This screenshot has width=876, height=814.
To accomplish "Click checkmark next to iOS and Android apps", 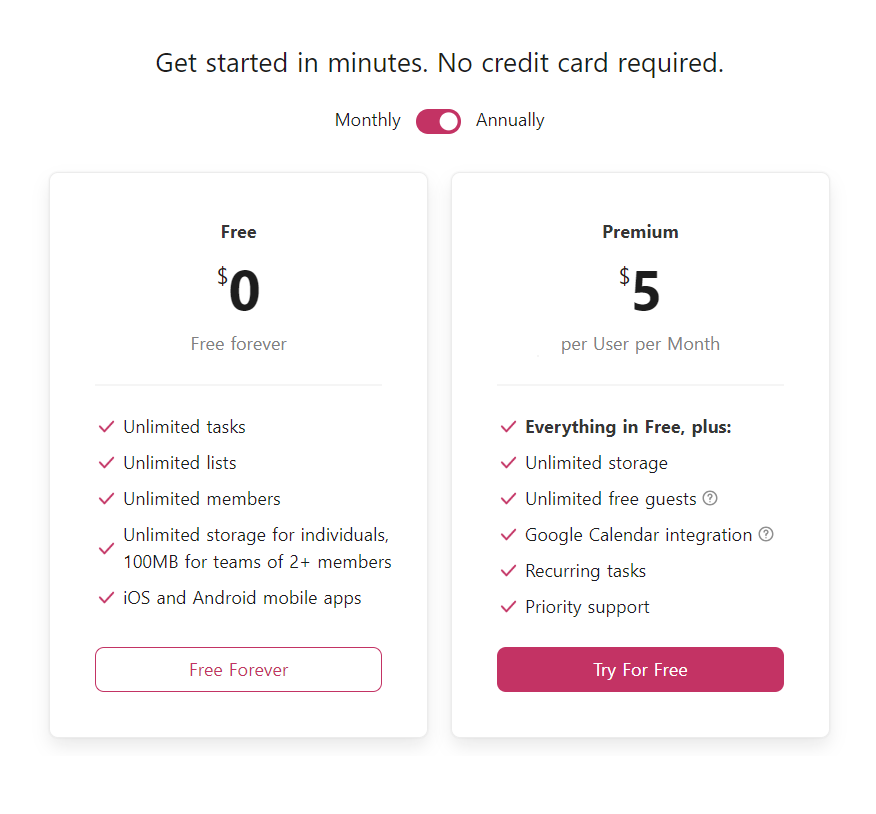I will [106, 598].
